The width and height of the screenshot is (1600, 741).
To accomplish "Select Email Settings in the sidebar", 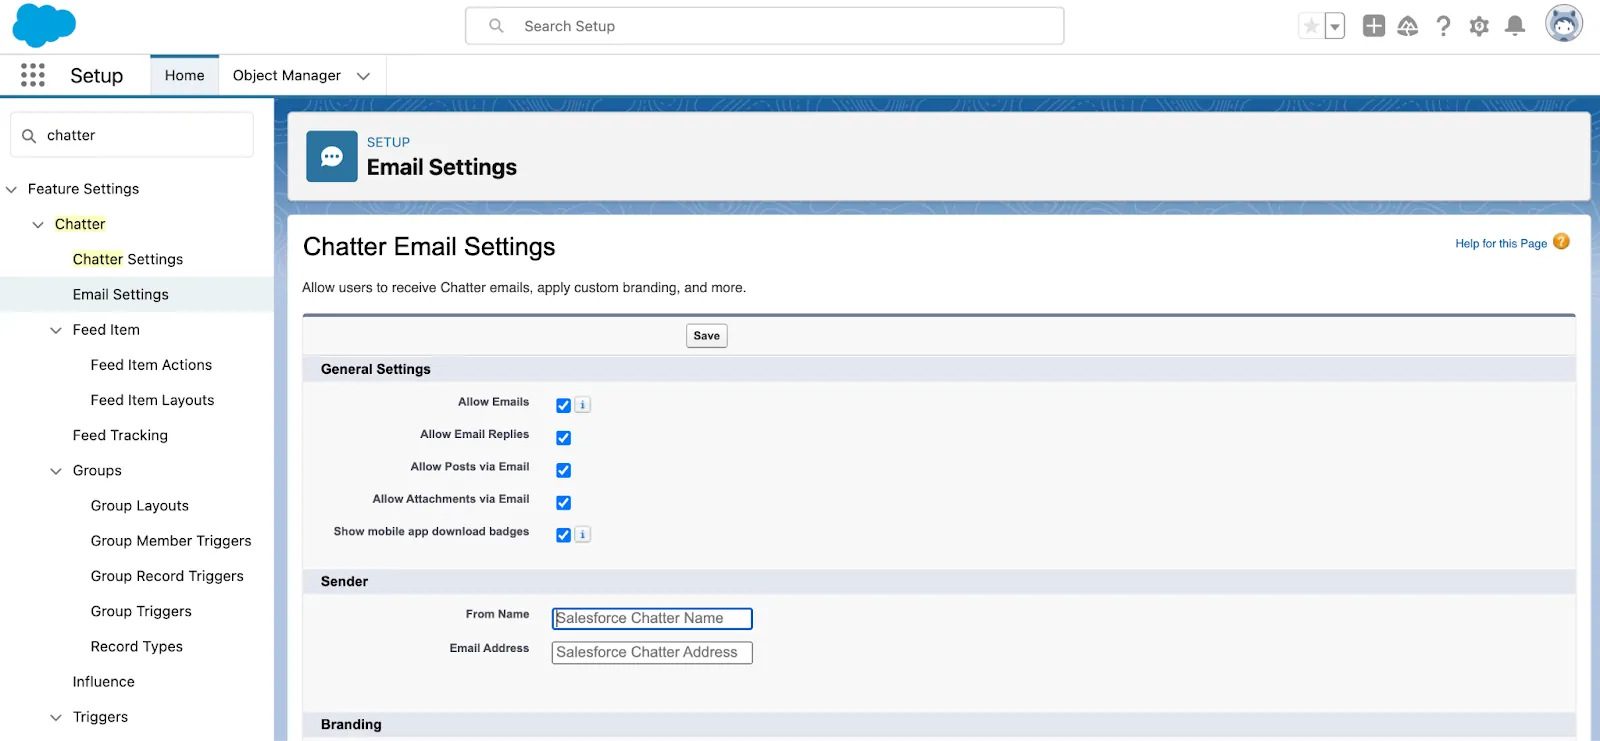I will 121,294.
